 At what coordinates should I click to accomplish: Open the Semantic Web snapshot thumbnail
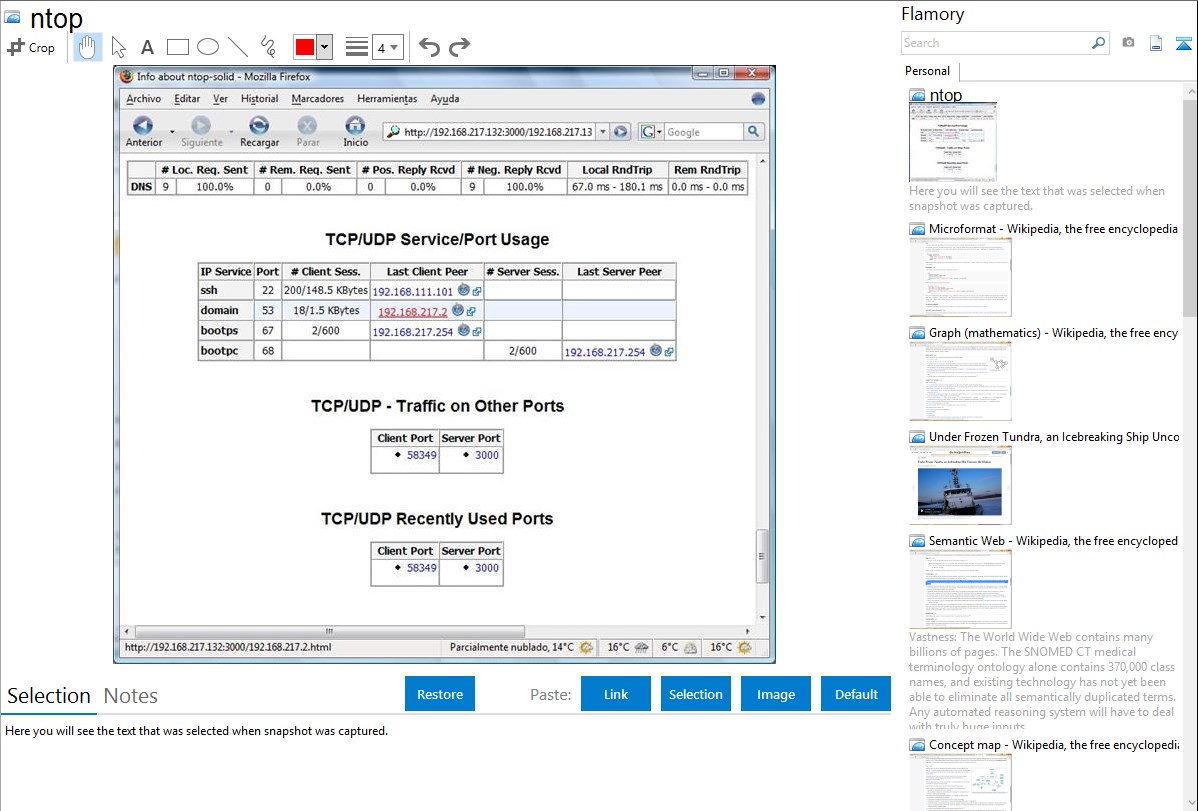(960, 588)
